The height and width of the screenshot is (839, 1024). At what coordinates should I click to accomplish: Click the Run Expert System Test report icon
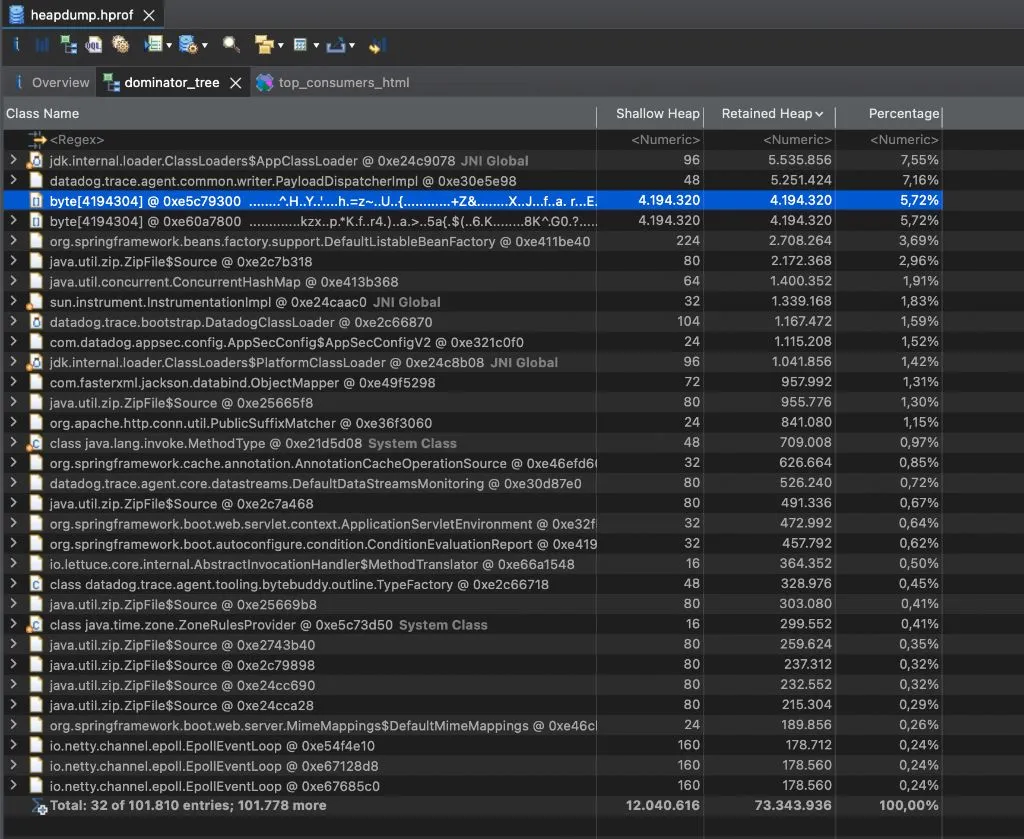pyautogui.click(x=153, y=45)
